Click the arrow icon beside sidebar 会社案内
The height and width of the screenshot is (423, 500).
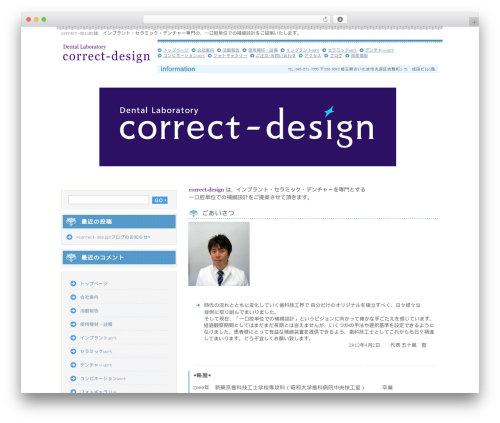(73, 297)
